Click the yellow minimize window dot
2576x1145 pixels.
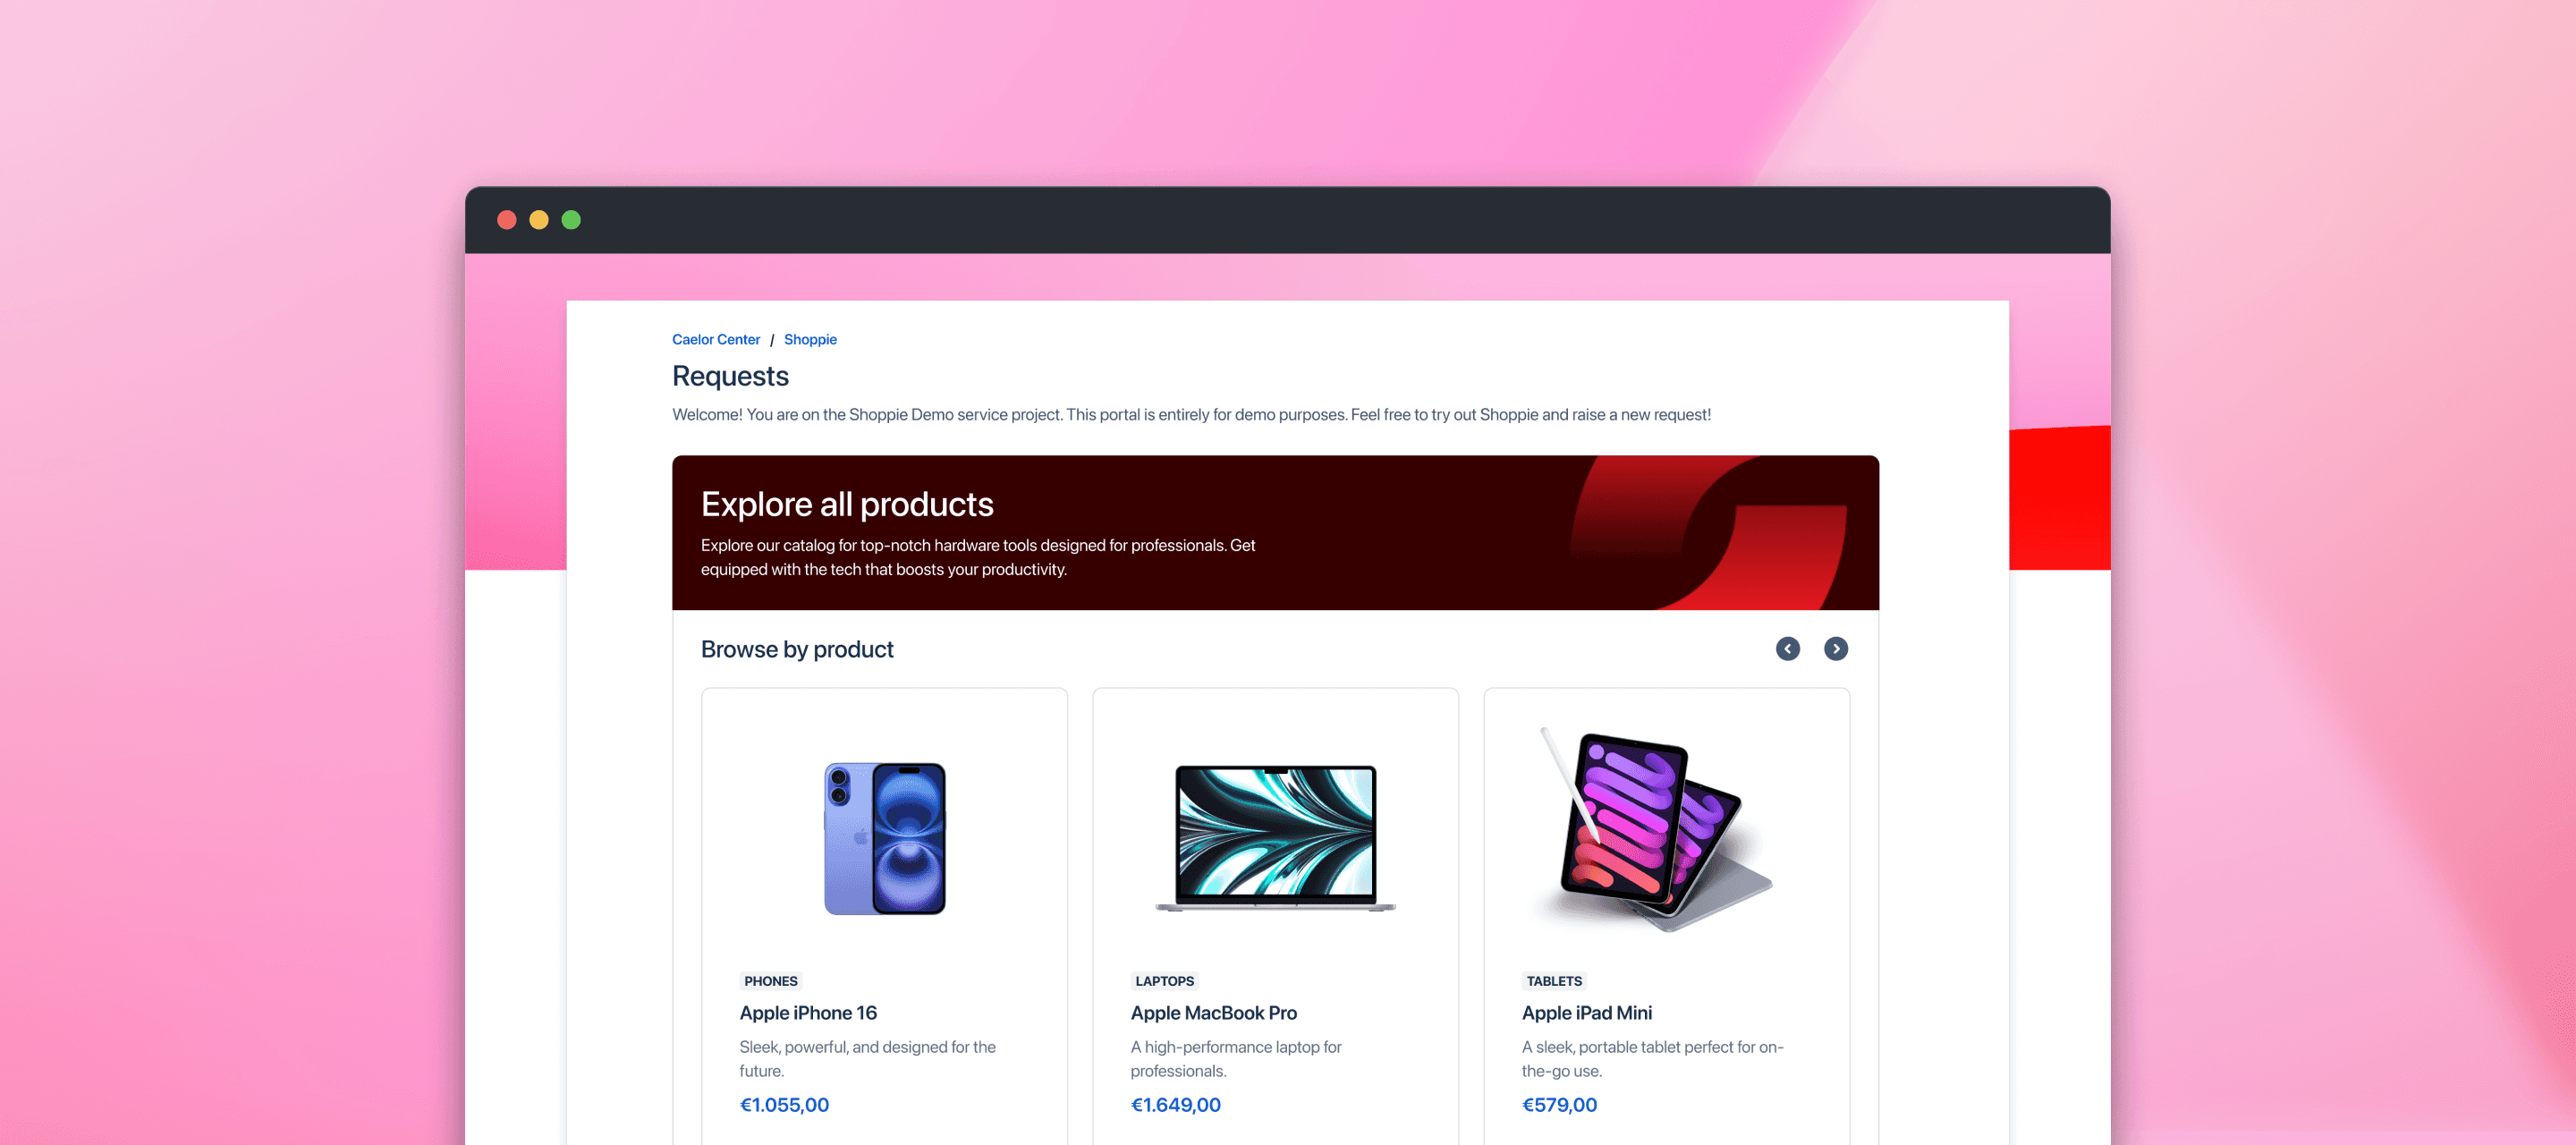[539, 220]
